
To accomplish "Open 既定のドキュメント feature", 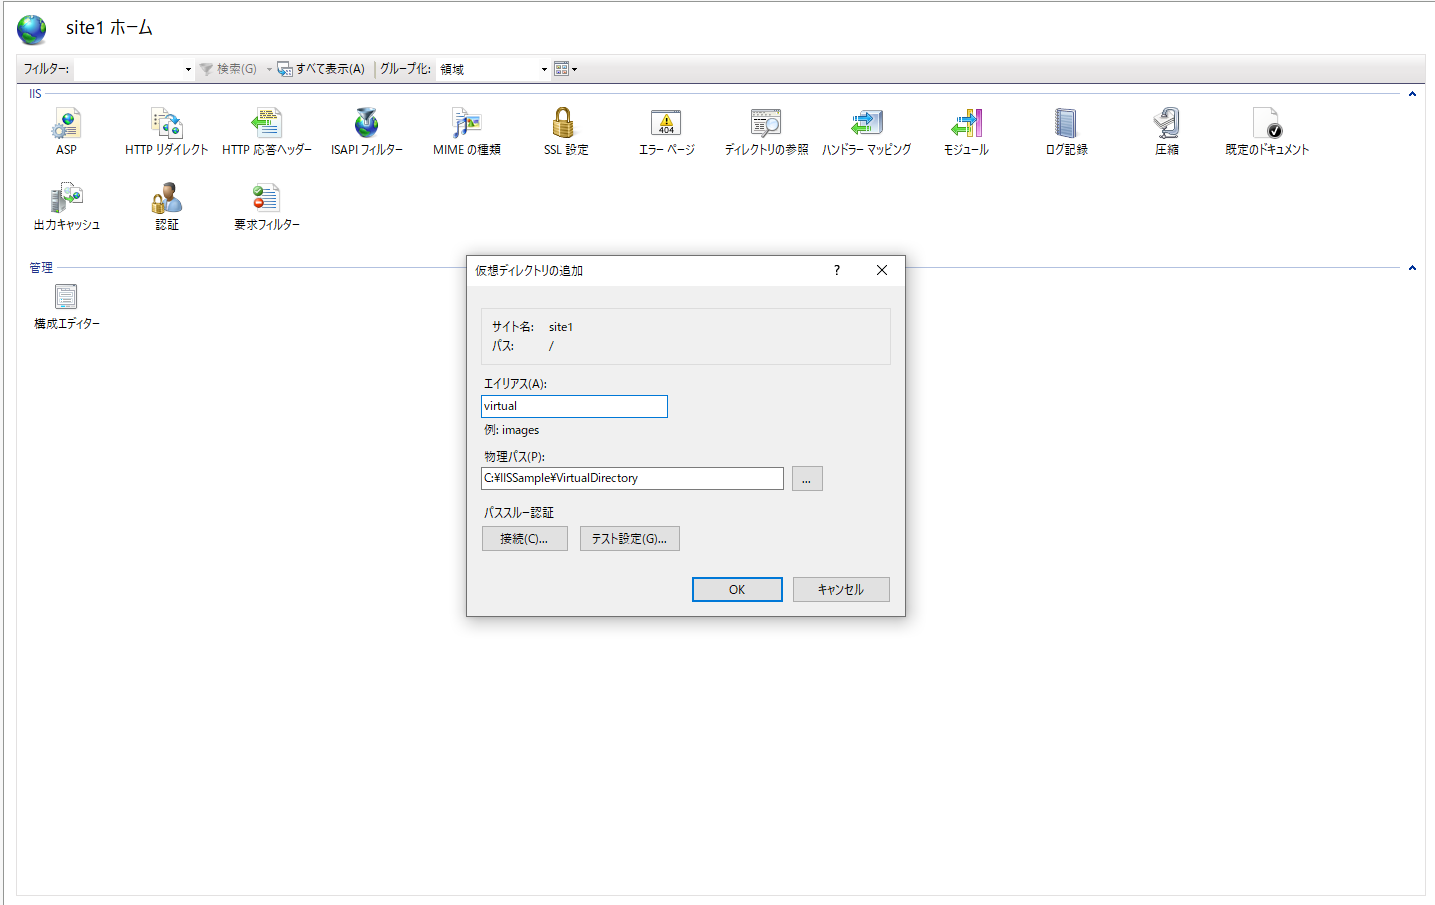I will coord(1266,132).
